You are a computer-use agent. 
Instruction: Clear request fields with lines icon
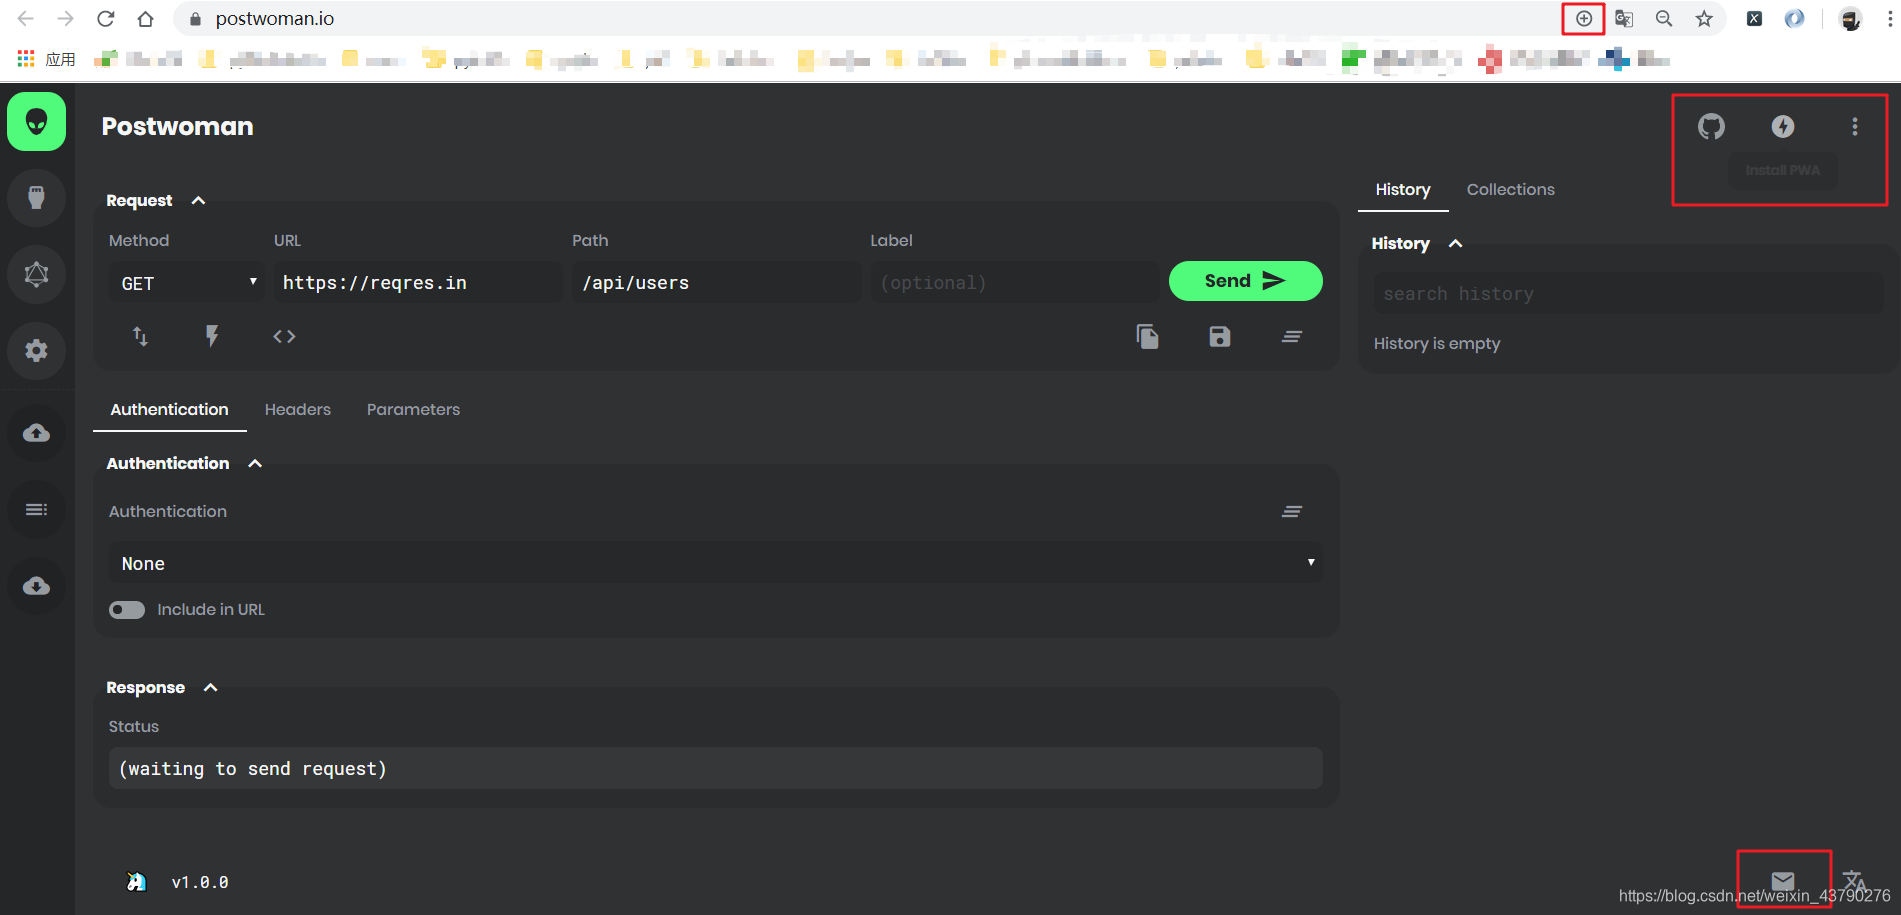click(1292, 337)
